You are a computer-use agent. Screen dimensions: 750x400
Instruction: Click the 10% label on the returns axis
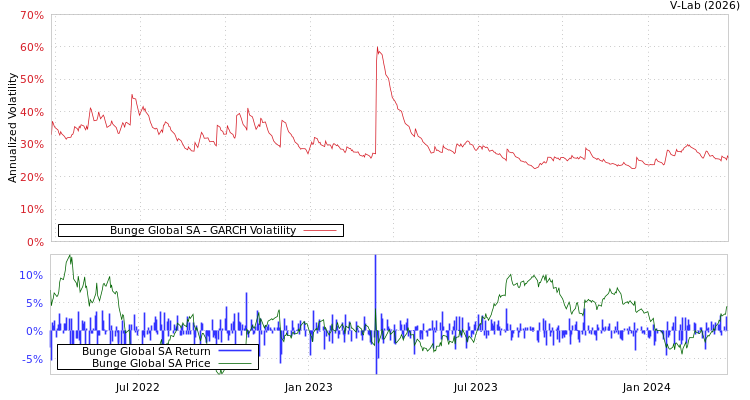coord(31,276)
